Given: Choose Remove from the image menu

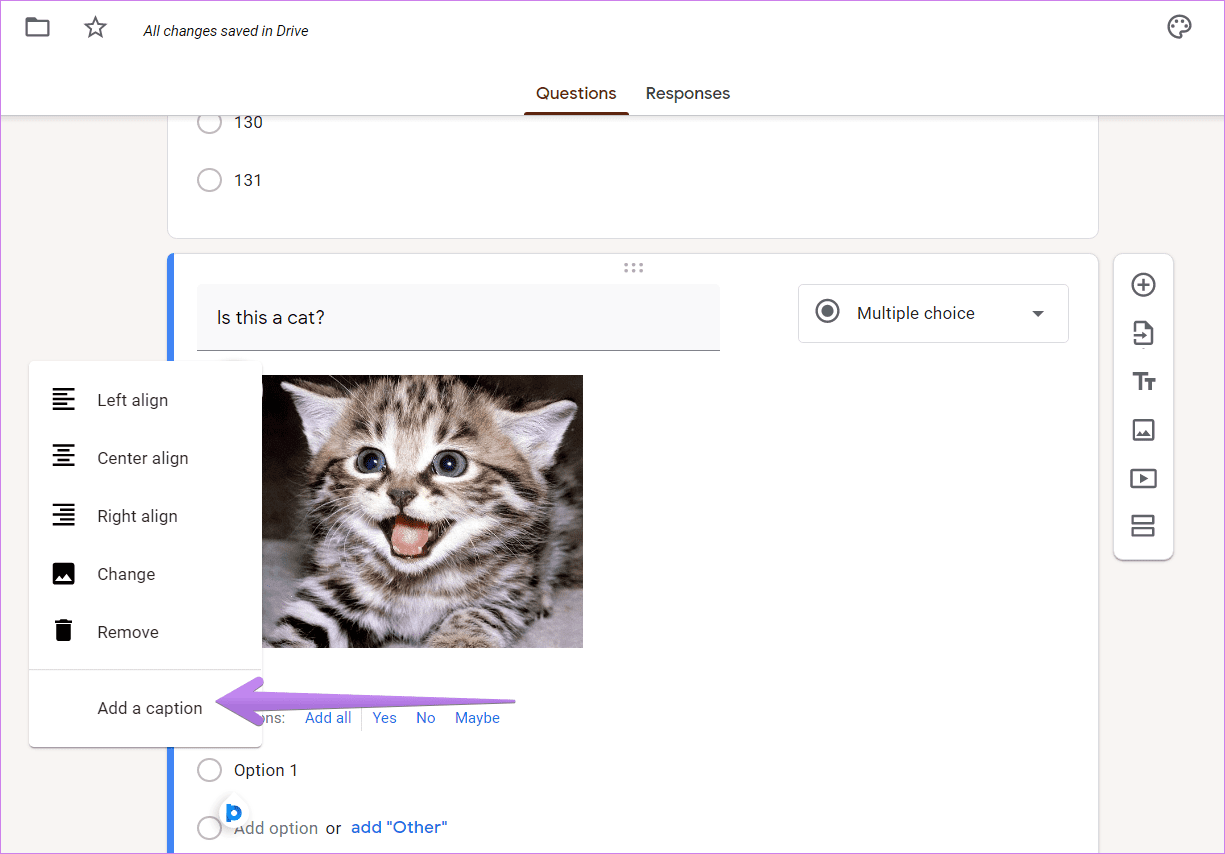Looking at the screenshot, I should coord(145,632).
